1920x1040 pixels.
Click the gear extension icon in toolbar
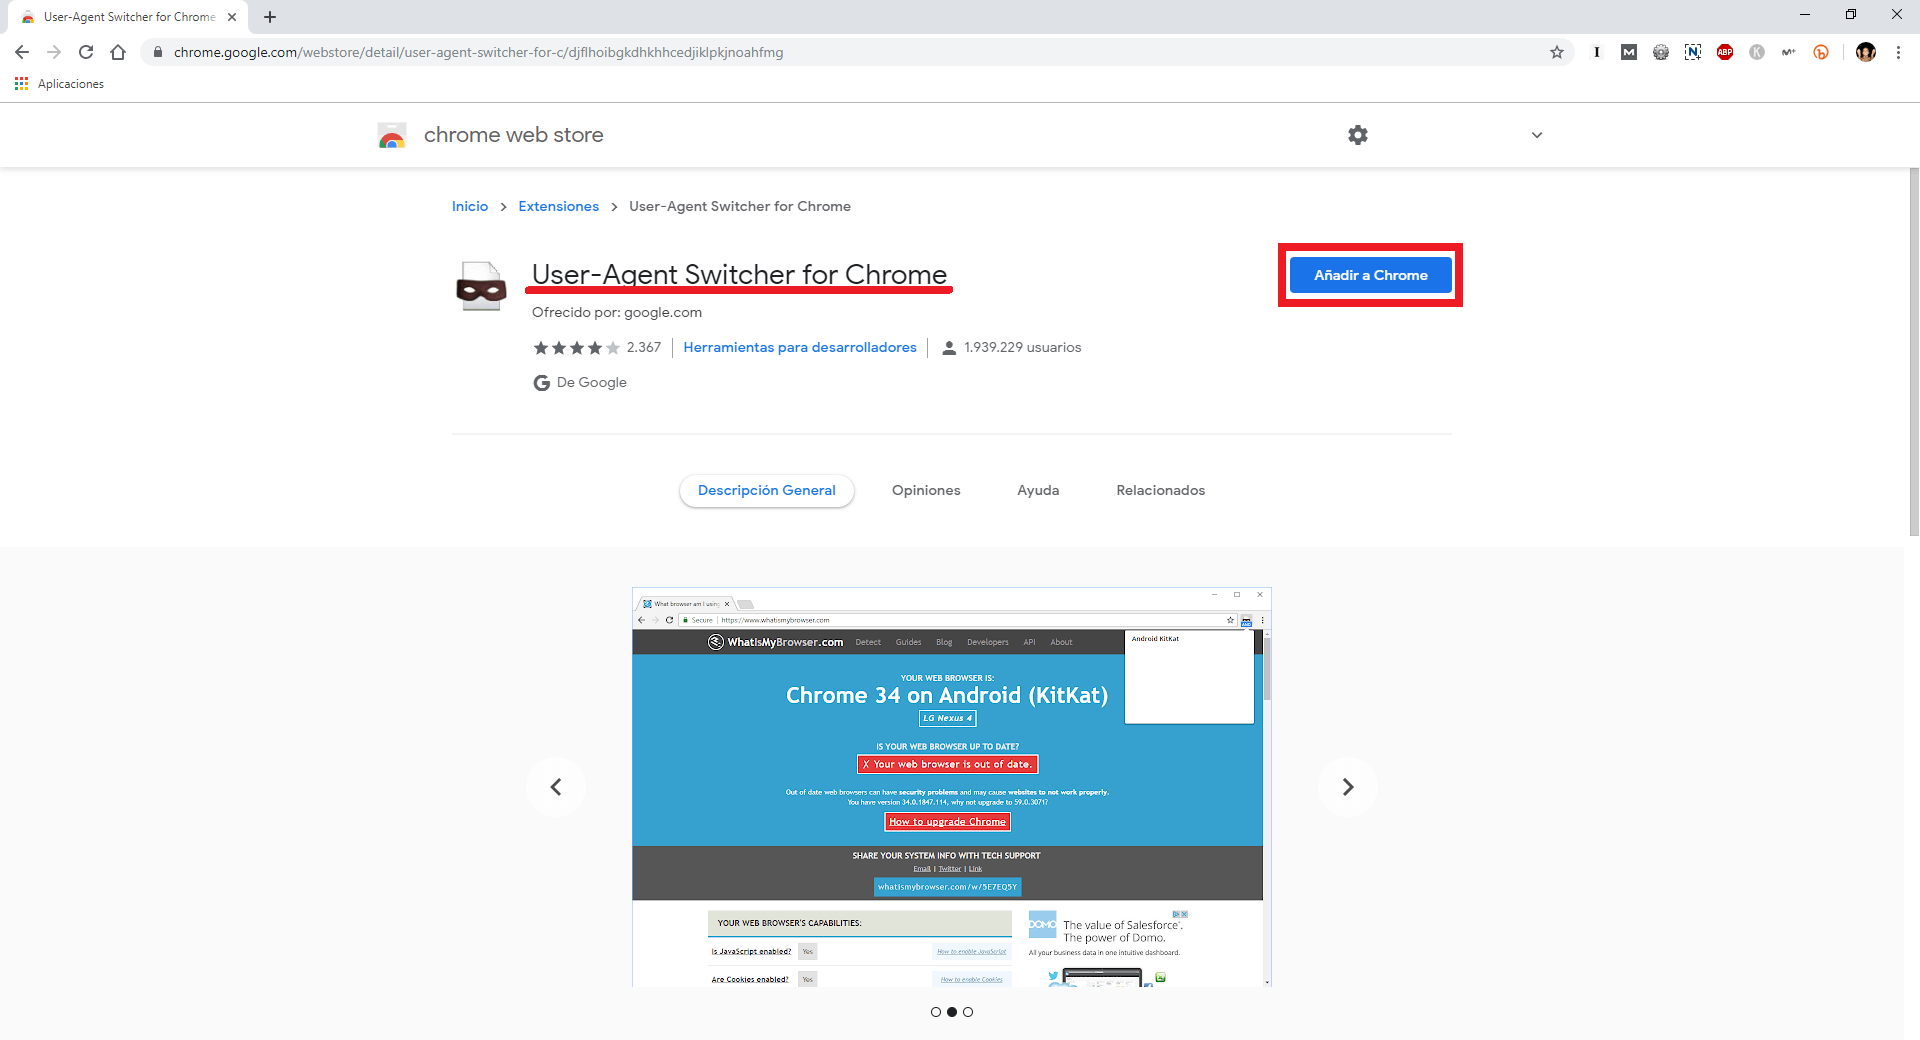(1661, 52)
